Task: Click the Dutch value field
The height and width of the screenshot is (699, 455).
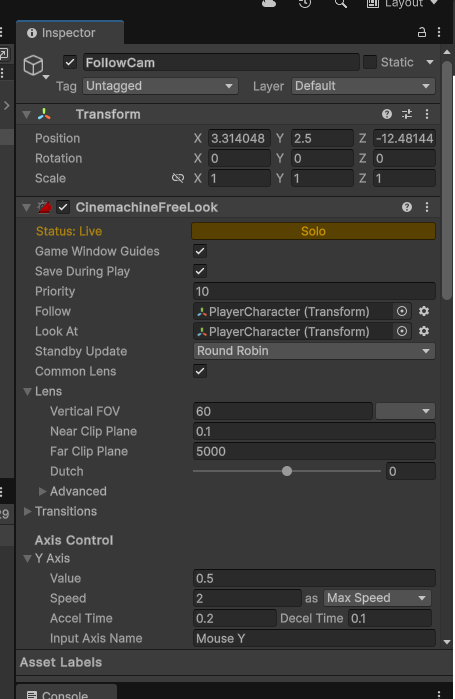Action: [x=411, y=471]
